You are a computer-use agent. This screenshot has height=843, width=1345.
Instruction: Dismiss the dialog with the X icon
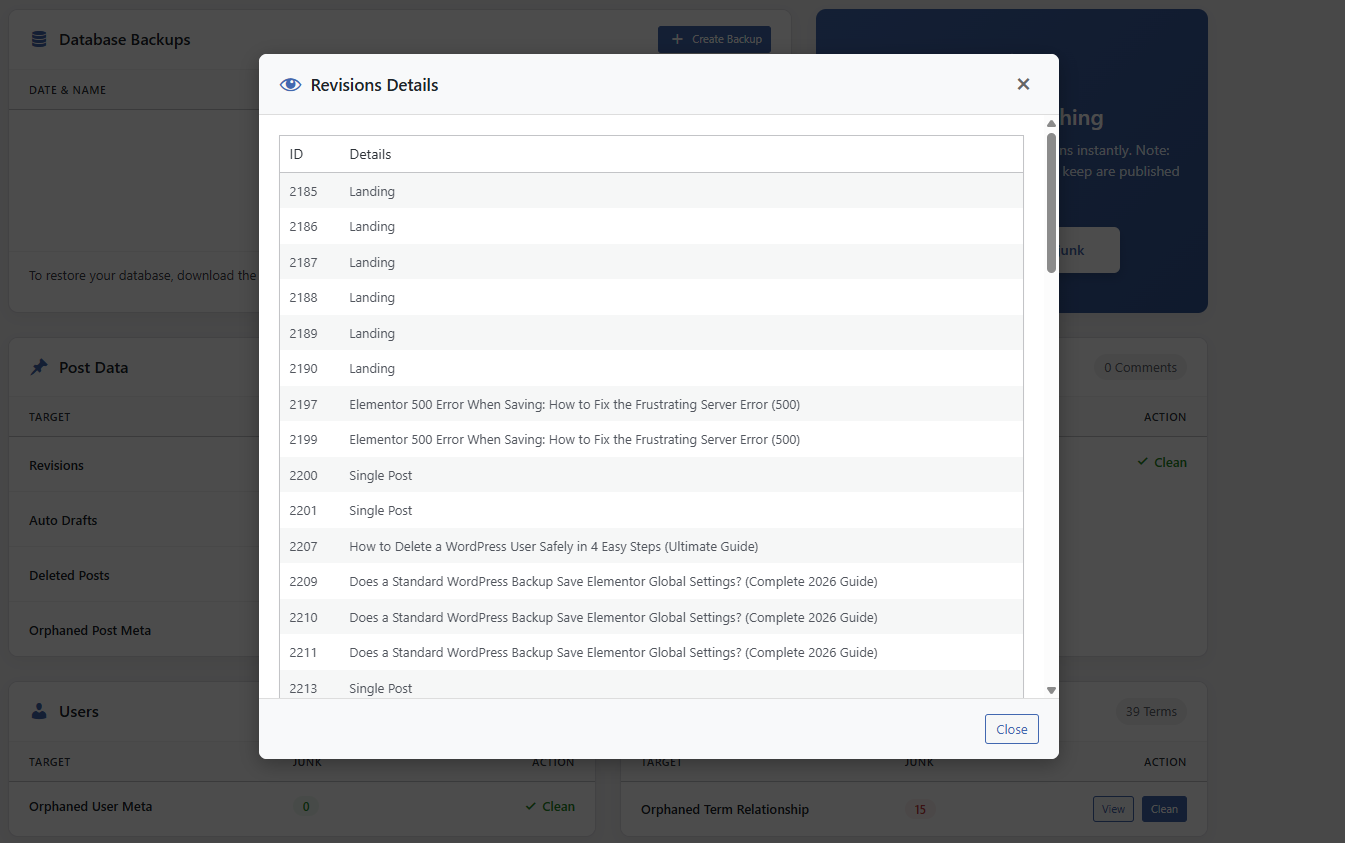1023,84
